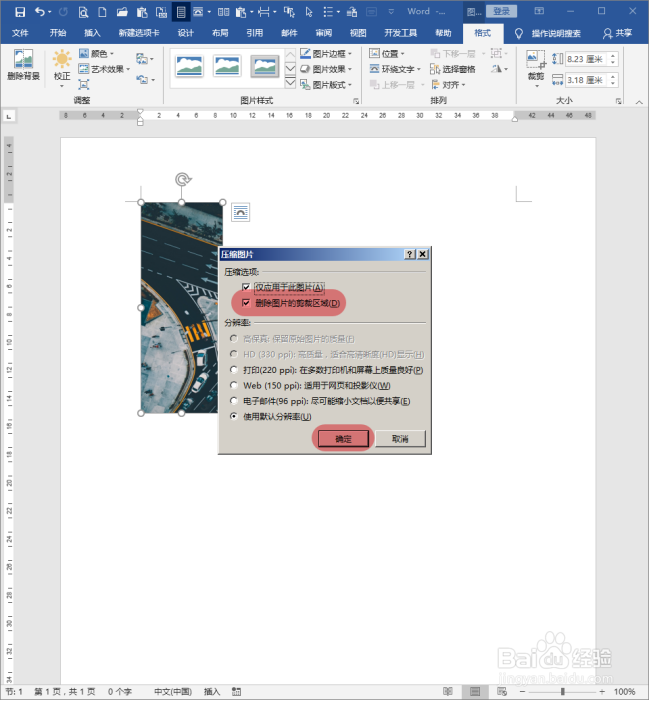Viewport: 649px width, 701px height.
Task: Close the Compress Pictures dialog with X
Action: click(x=422, y=254)
